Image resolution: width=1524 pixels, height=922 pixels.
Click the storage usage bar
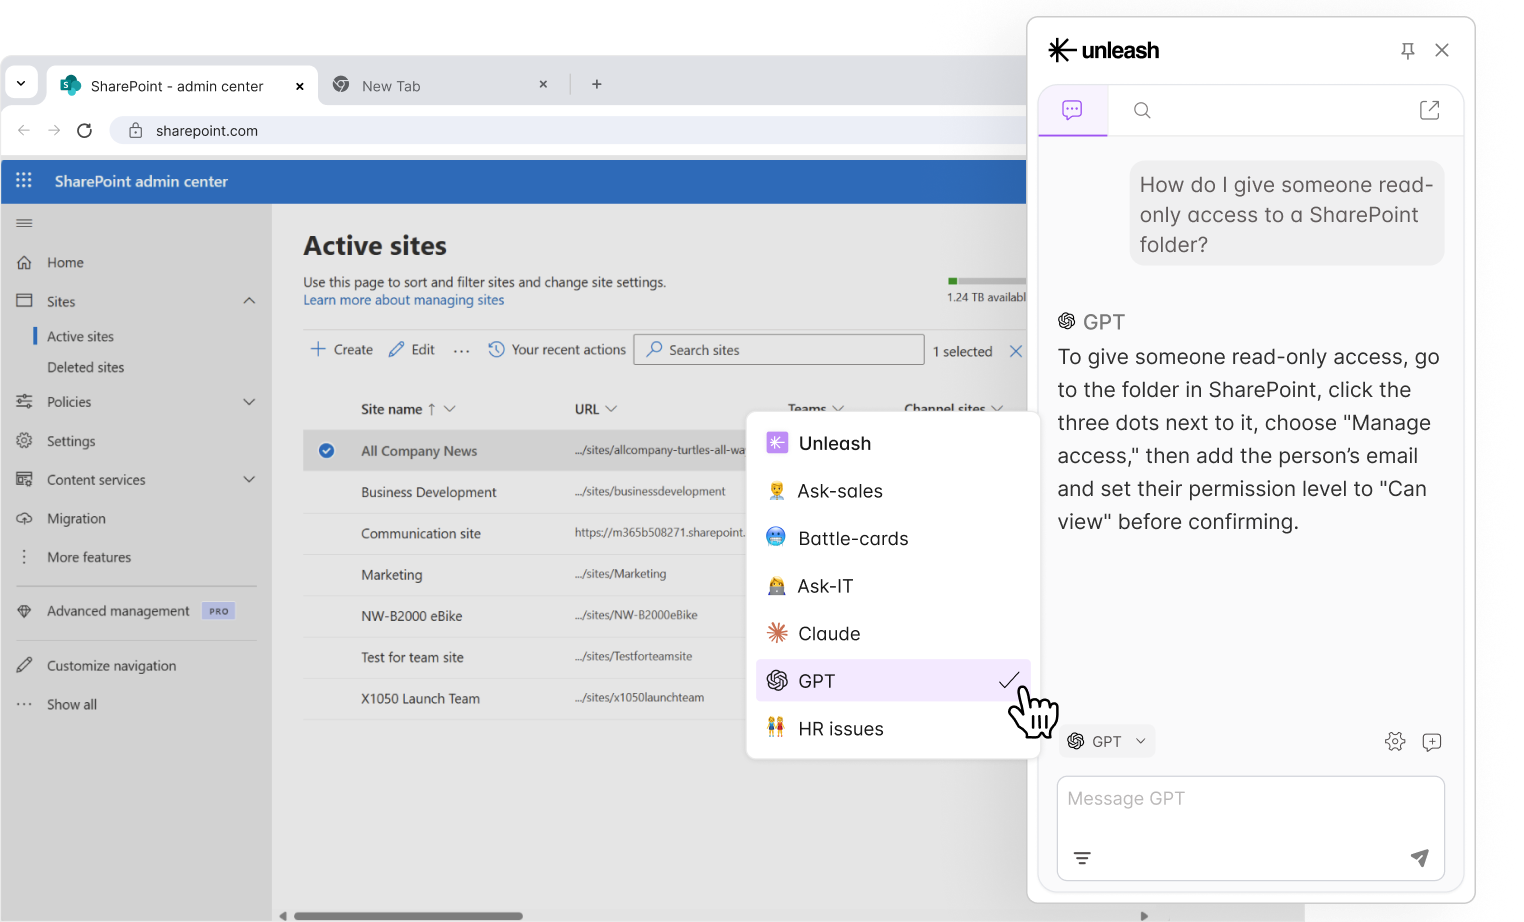click(x=987, y=281)
